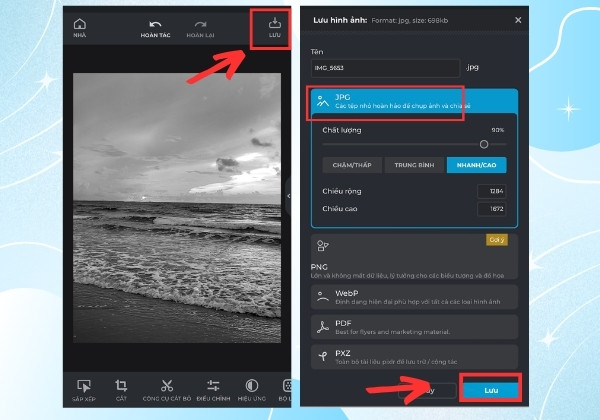600x420 pixels.
Task: Open the LƯU save icon in the toolbar
Action: pyautogui.click(x=274, y=27)
